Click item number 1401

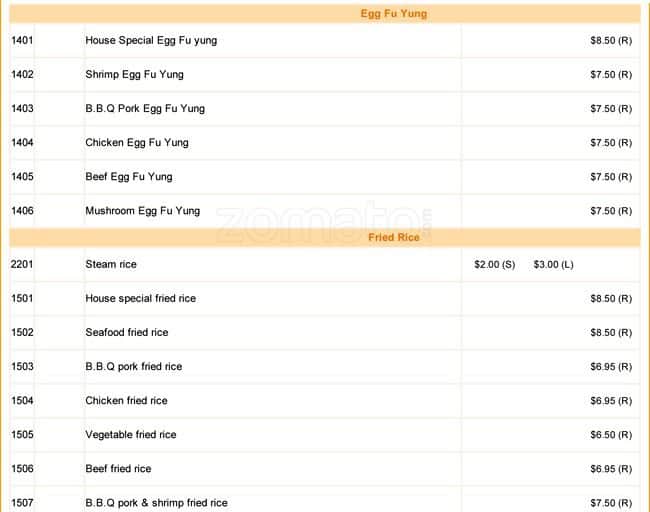click(22, 41)
